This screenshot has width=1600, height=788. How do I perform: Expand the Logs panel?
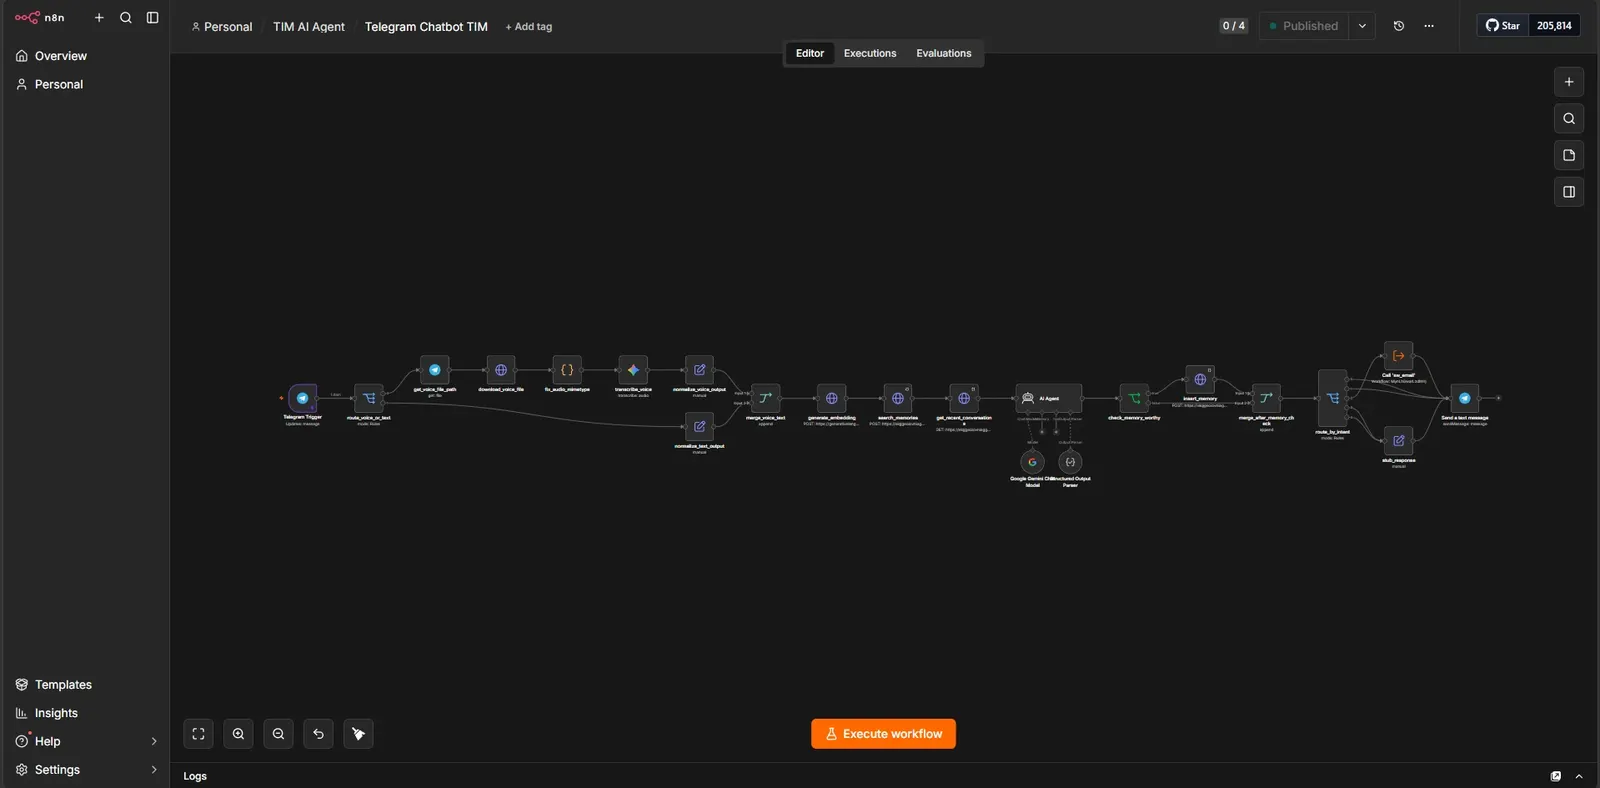1579,776
